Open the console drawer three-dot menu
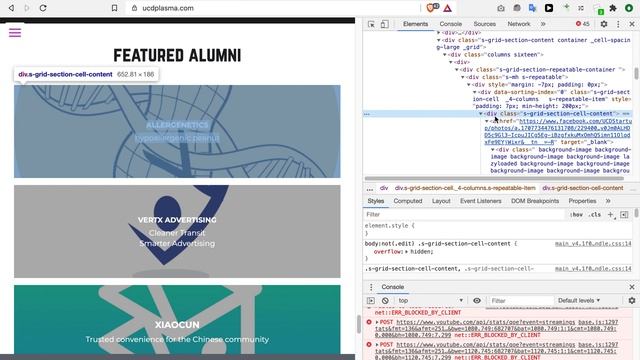This screenshot has height=360, width=640. point(371,287)
